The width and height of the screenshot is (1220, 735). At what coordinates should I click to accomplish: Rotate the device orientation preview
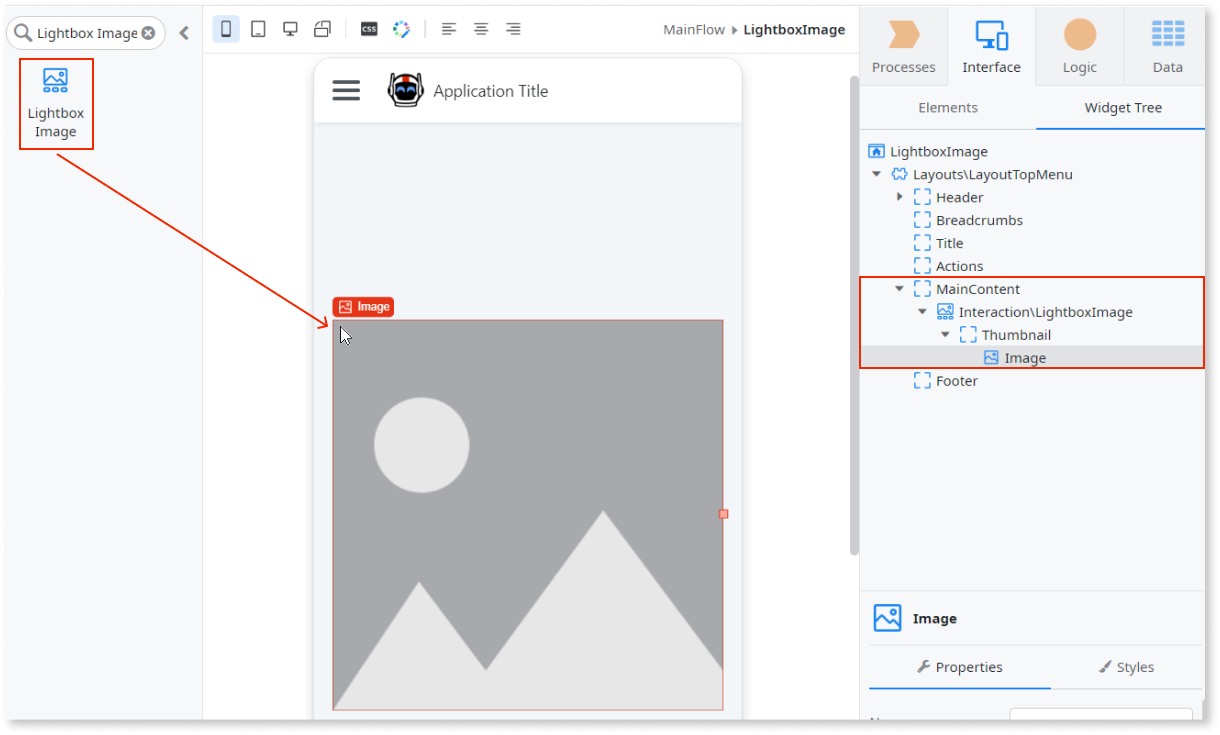[x=322, y=28]
